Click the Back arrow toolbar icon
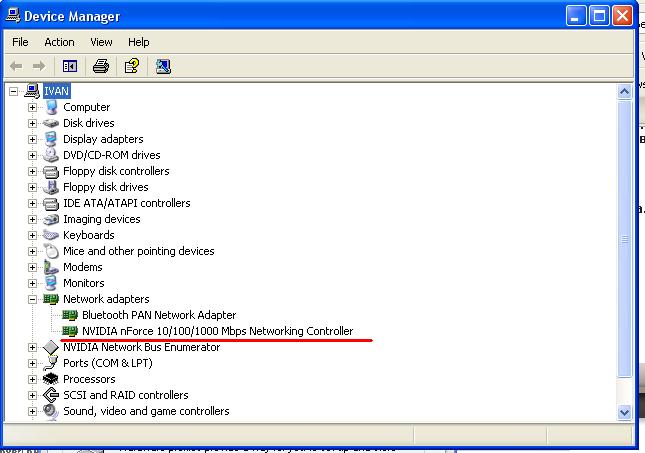The width and height of the screenshot is (645, 453). (16, 66)
